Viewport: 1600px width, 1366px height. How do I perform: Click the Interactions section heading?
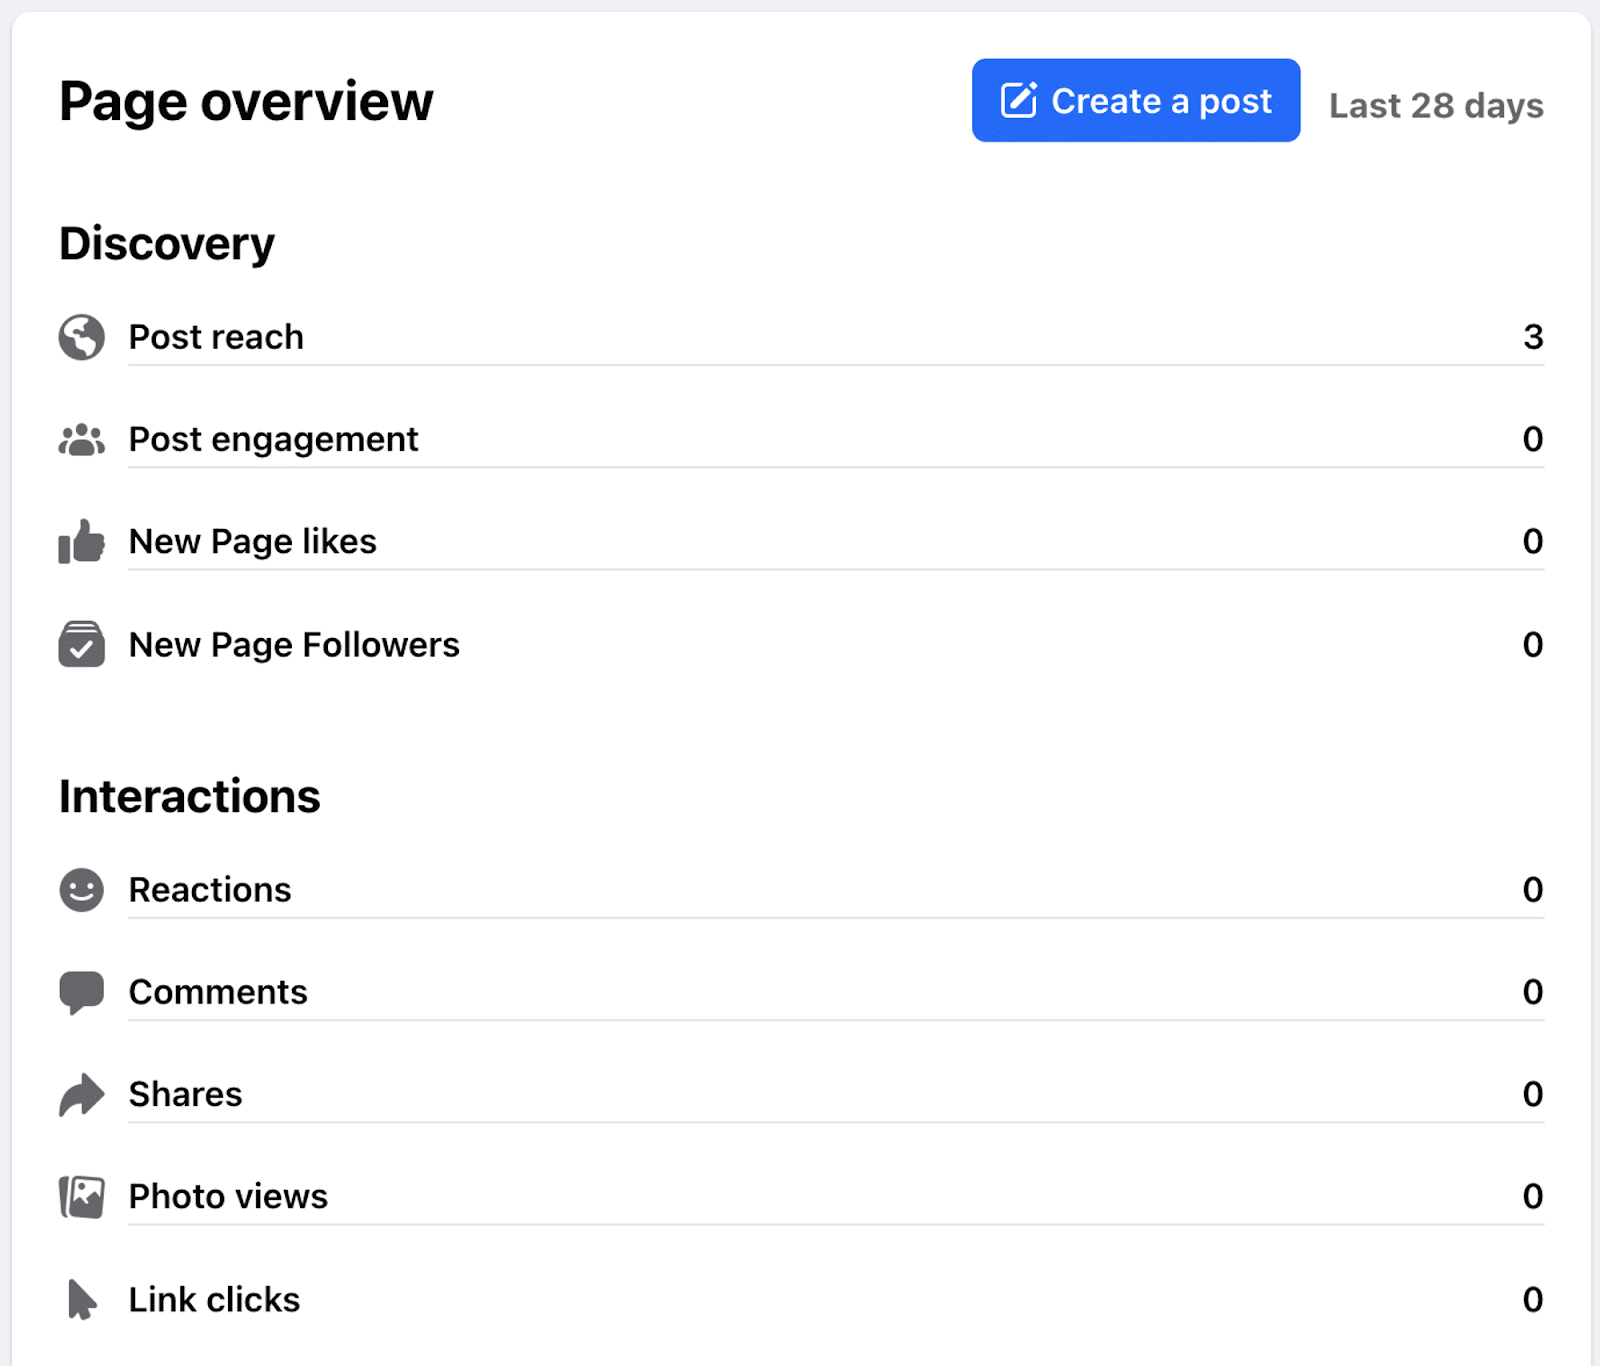click(190, 795)
